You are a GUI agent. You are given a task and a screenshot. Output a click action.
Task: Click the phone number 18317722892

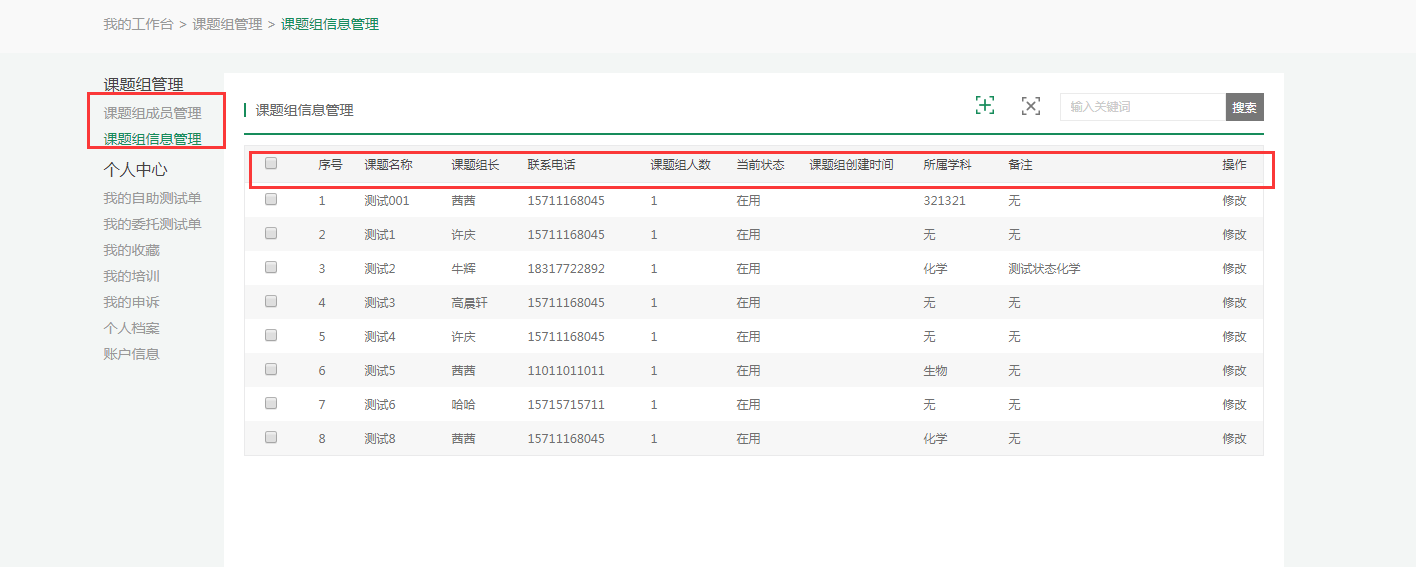pyautogui.click(x=566, y=269)
